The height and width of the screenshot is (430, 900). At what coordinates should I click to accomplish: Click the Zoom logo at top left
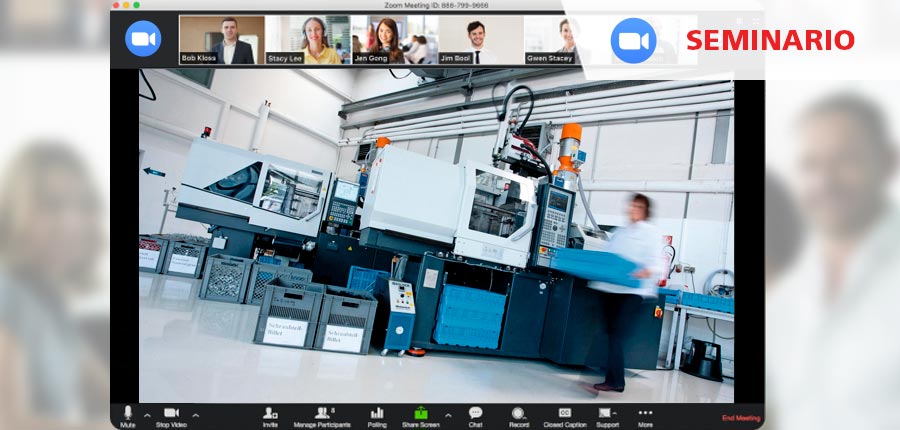pos(143,38)
